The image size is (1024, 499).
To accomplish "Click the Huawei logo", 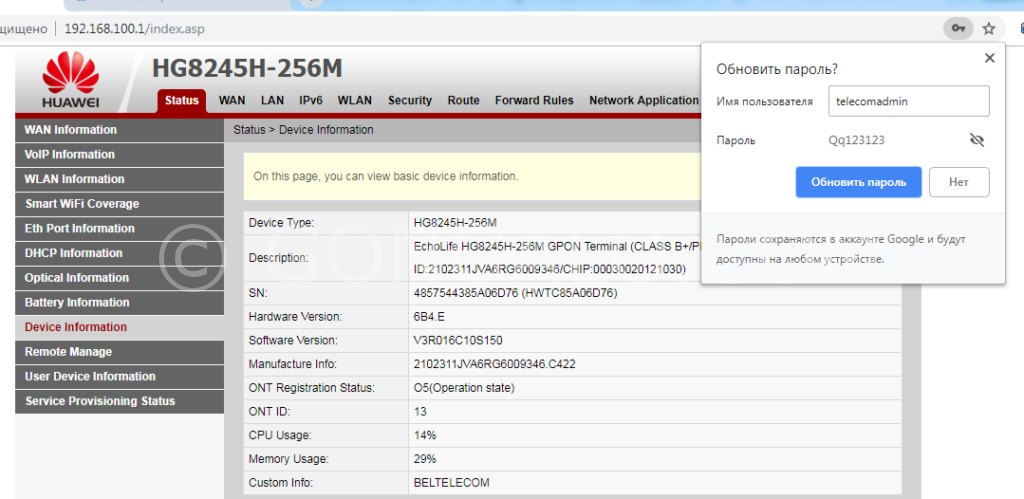I will point(71,80).
